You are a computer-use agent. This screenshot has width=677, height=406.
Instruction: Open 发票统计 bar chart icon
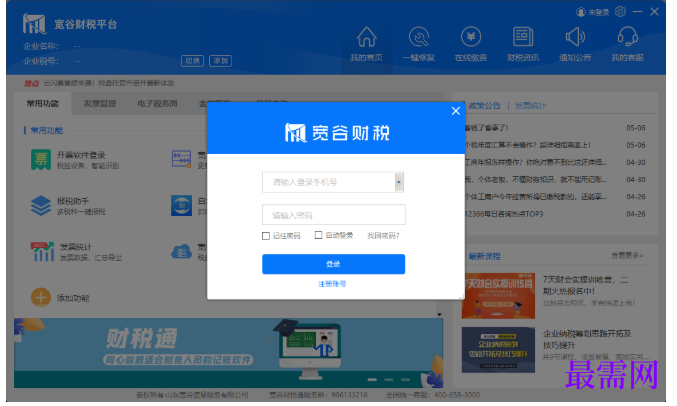[x=42, y=251]
